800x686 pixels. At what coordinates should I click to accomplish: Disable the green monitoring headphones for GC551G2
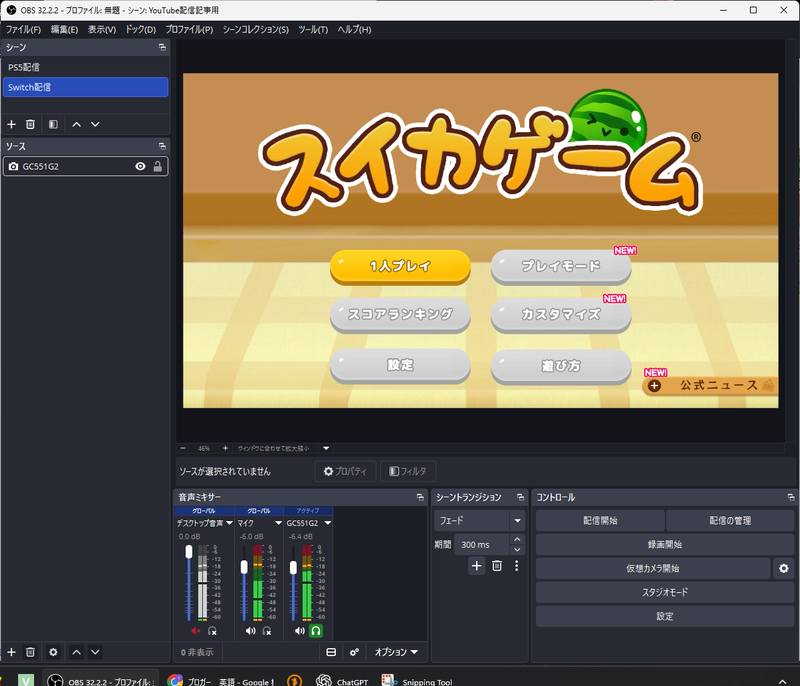316,631
